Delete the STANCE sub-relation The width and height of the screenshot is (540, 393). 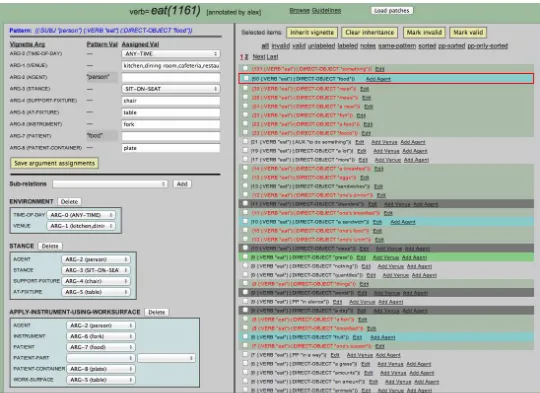coord(50,246)
